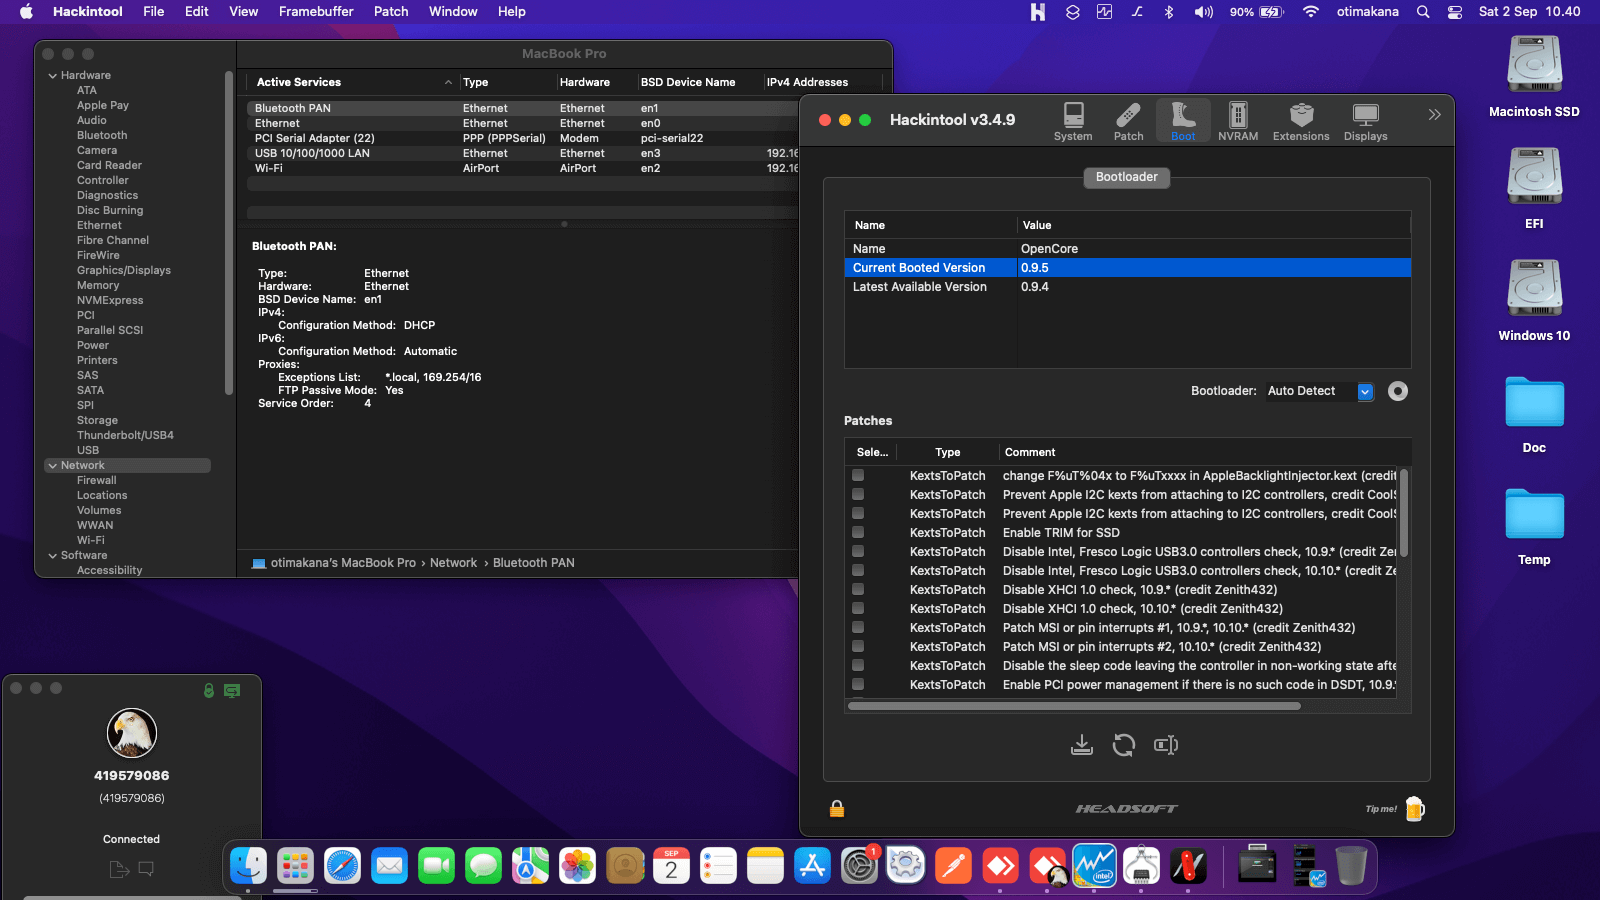Select the EFI drive on desktop
The height and width of the screenshot is (900, 1600).
(x=1534, y=188)
